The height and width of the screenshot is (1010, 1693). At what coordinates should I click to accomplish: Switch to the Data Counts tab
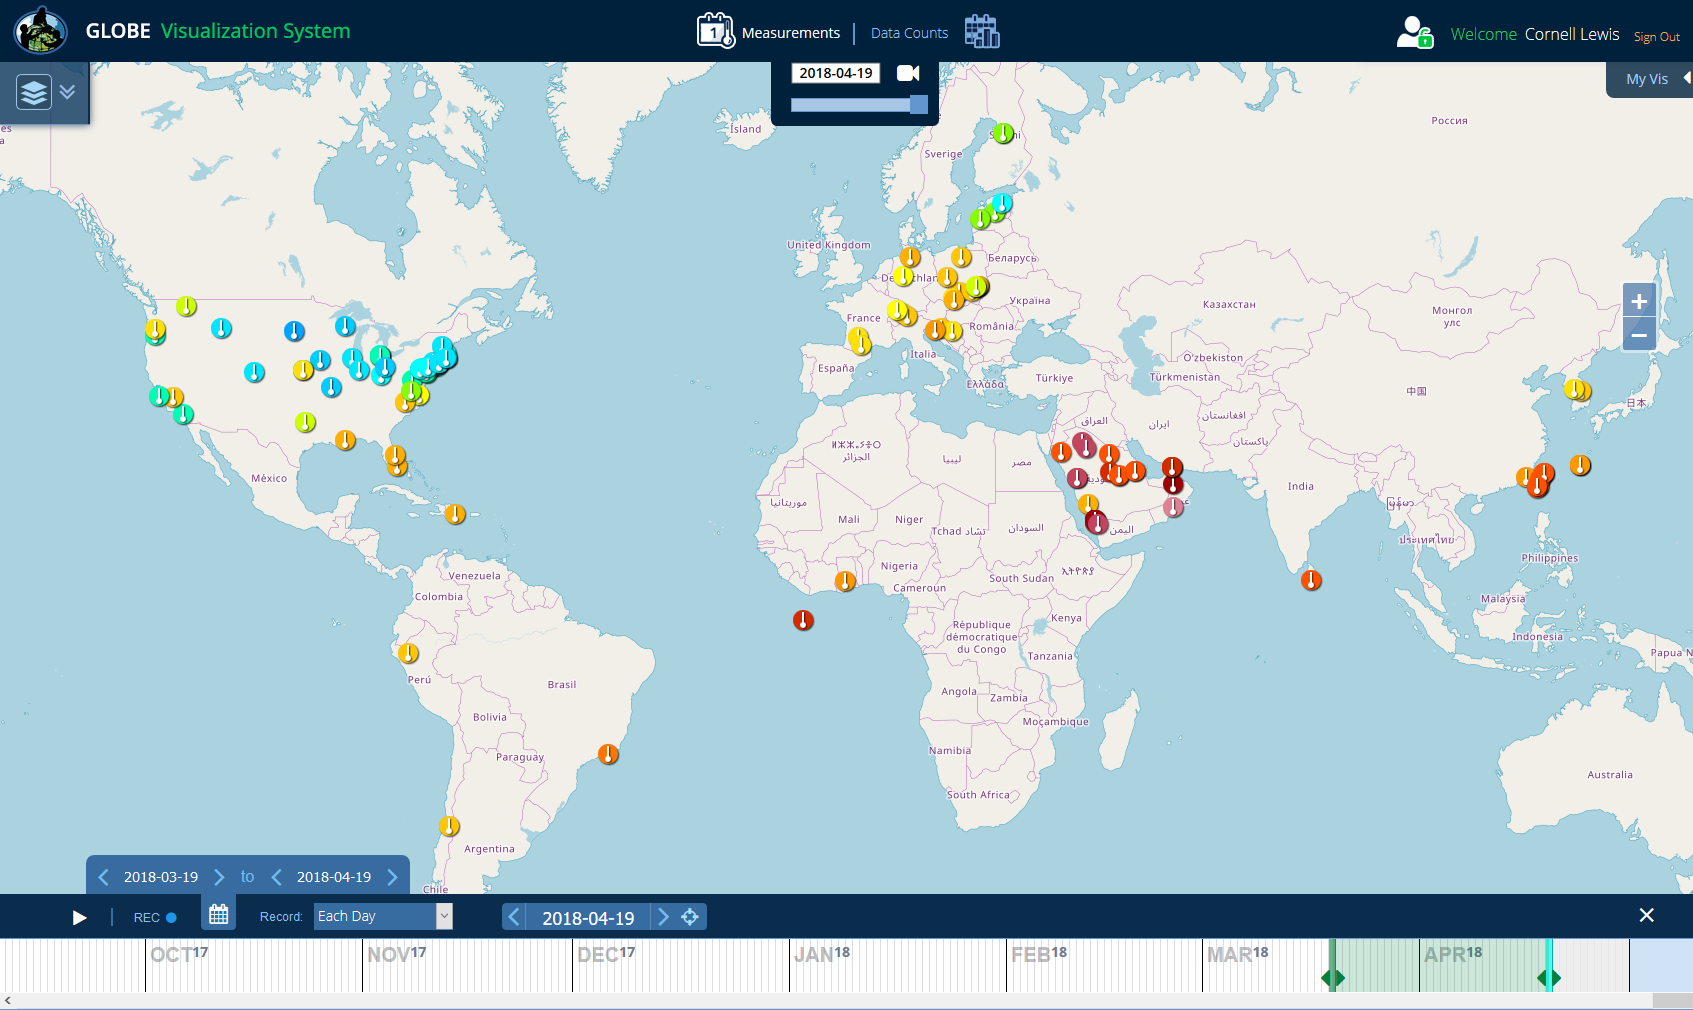coord(909,33)
